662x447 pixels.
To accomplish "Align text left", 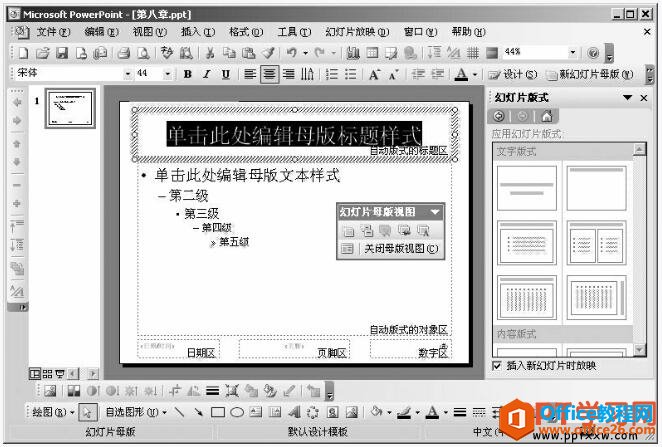I will (250, 75).
